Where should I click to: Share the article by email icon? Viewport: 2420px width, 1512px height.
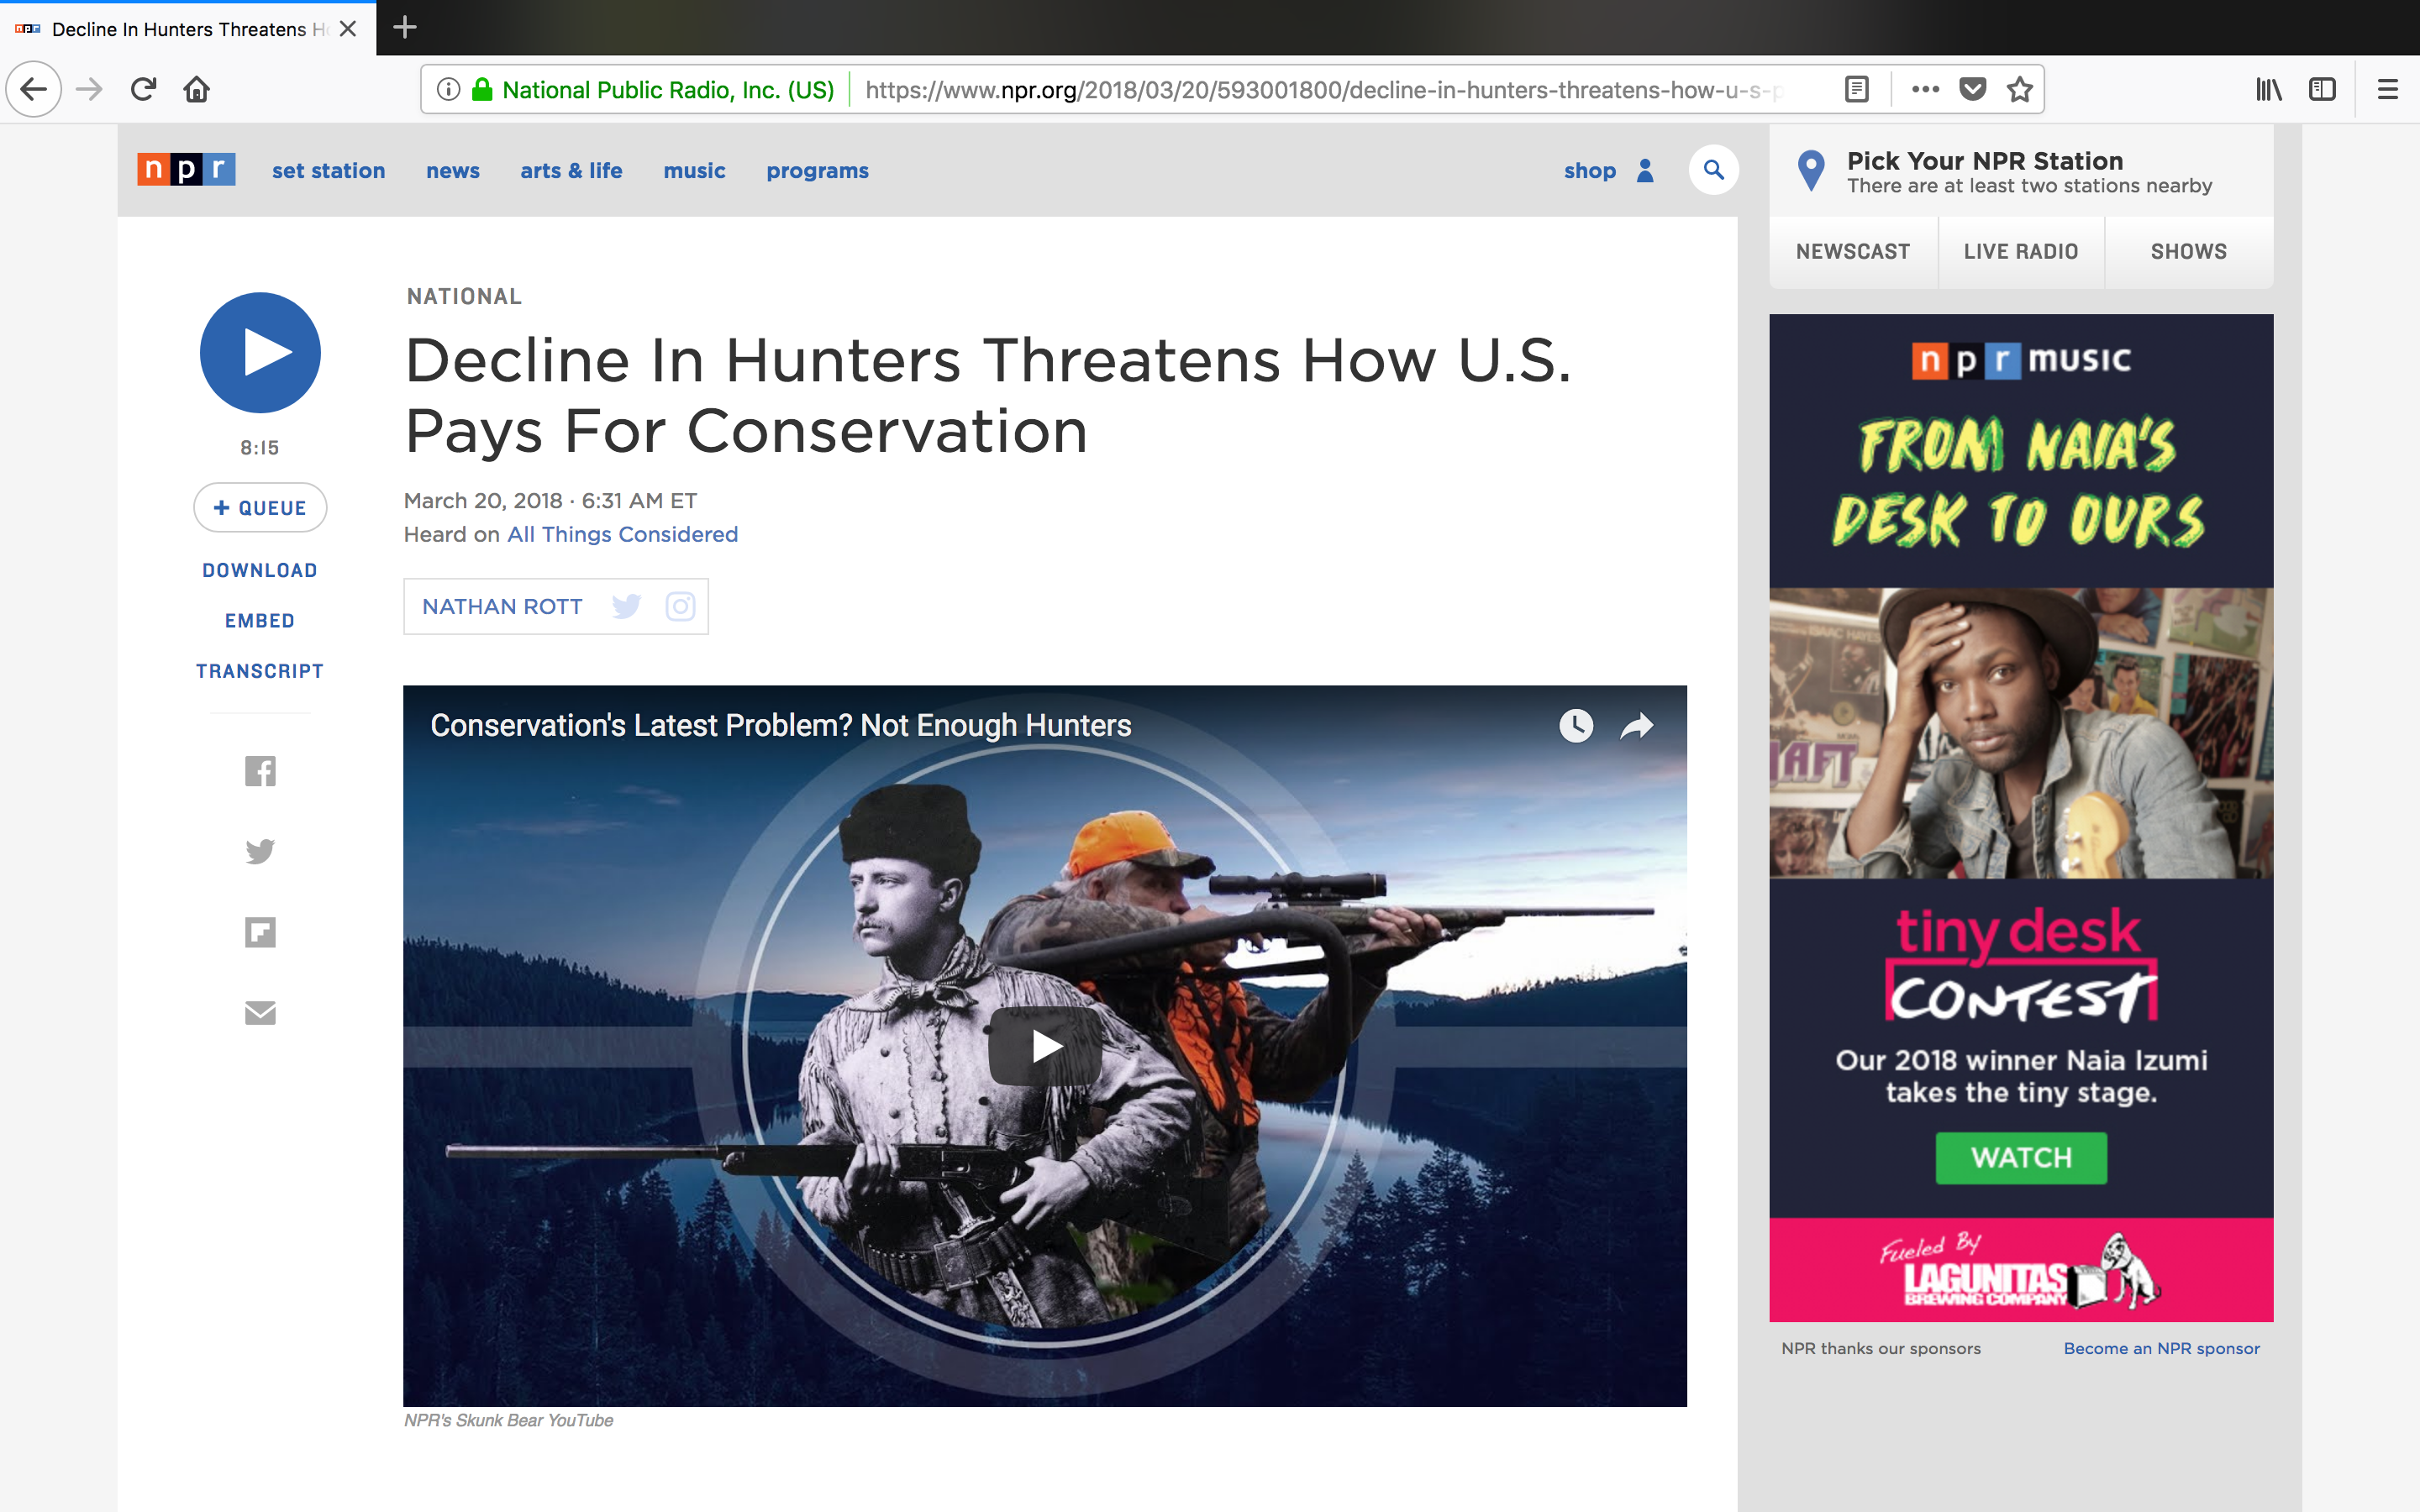260,1013
